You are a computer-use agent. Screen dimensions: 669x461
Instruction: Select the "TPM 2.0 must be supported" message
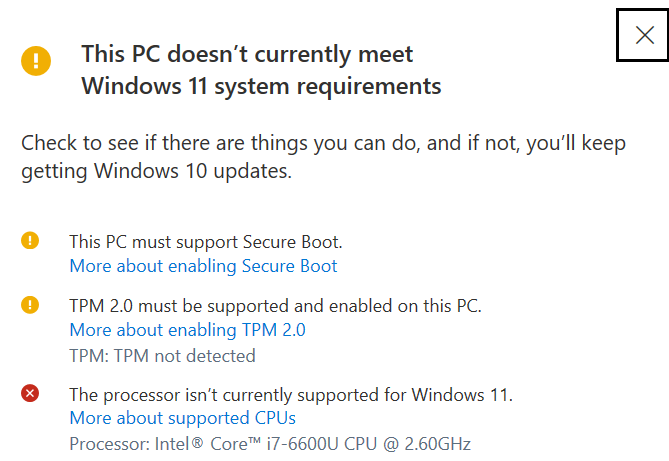point(275,306)
